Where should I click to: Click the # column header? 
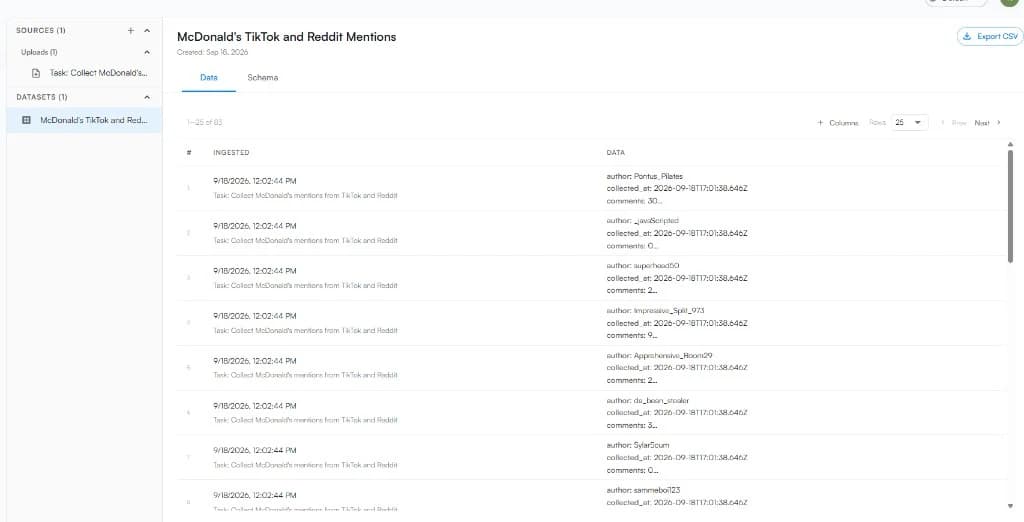(189, 152)
